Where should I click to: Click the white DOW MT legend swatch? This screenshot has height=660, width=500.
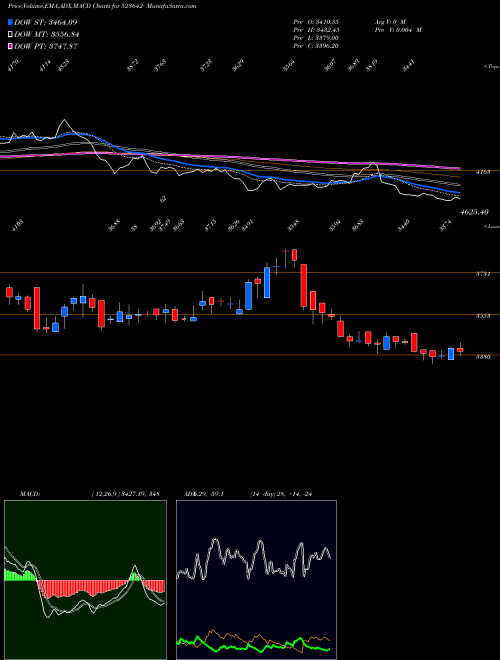coord(10,35)
